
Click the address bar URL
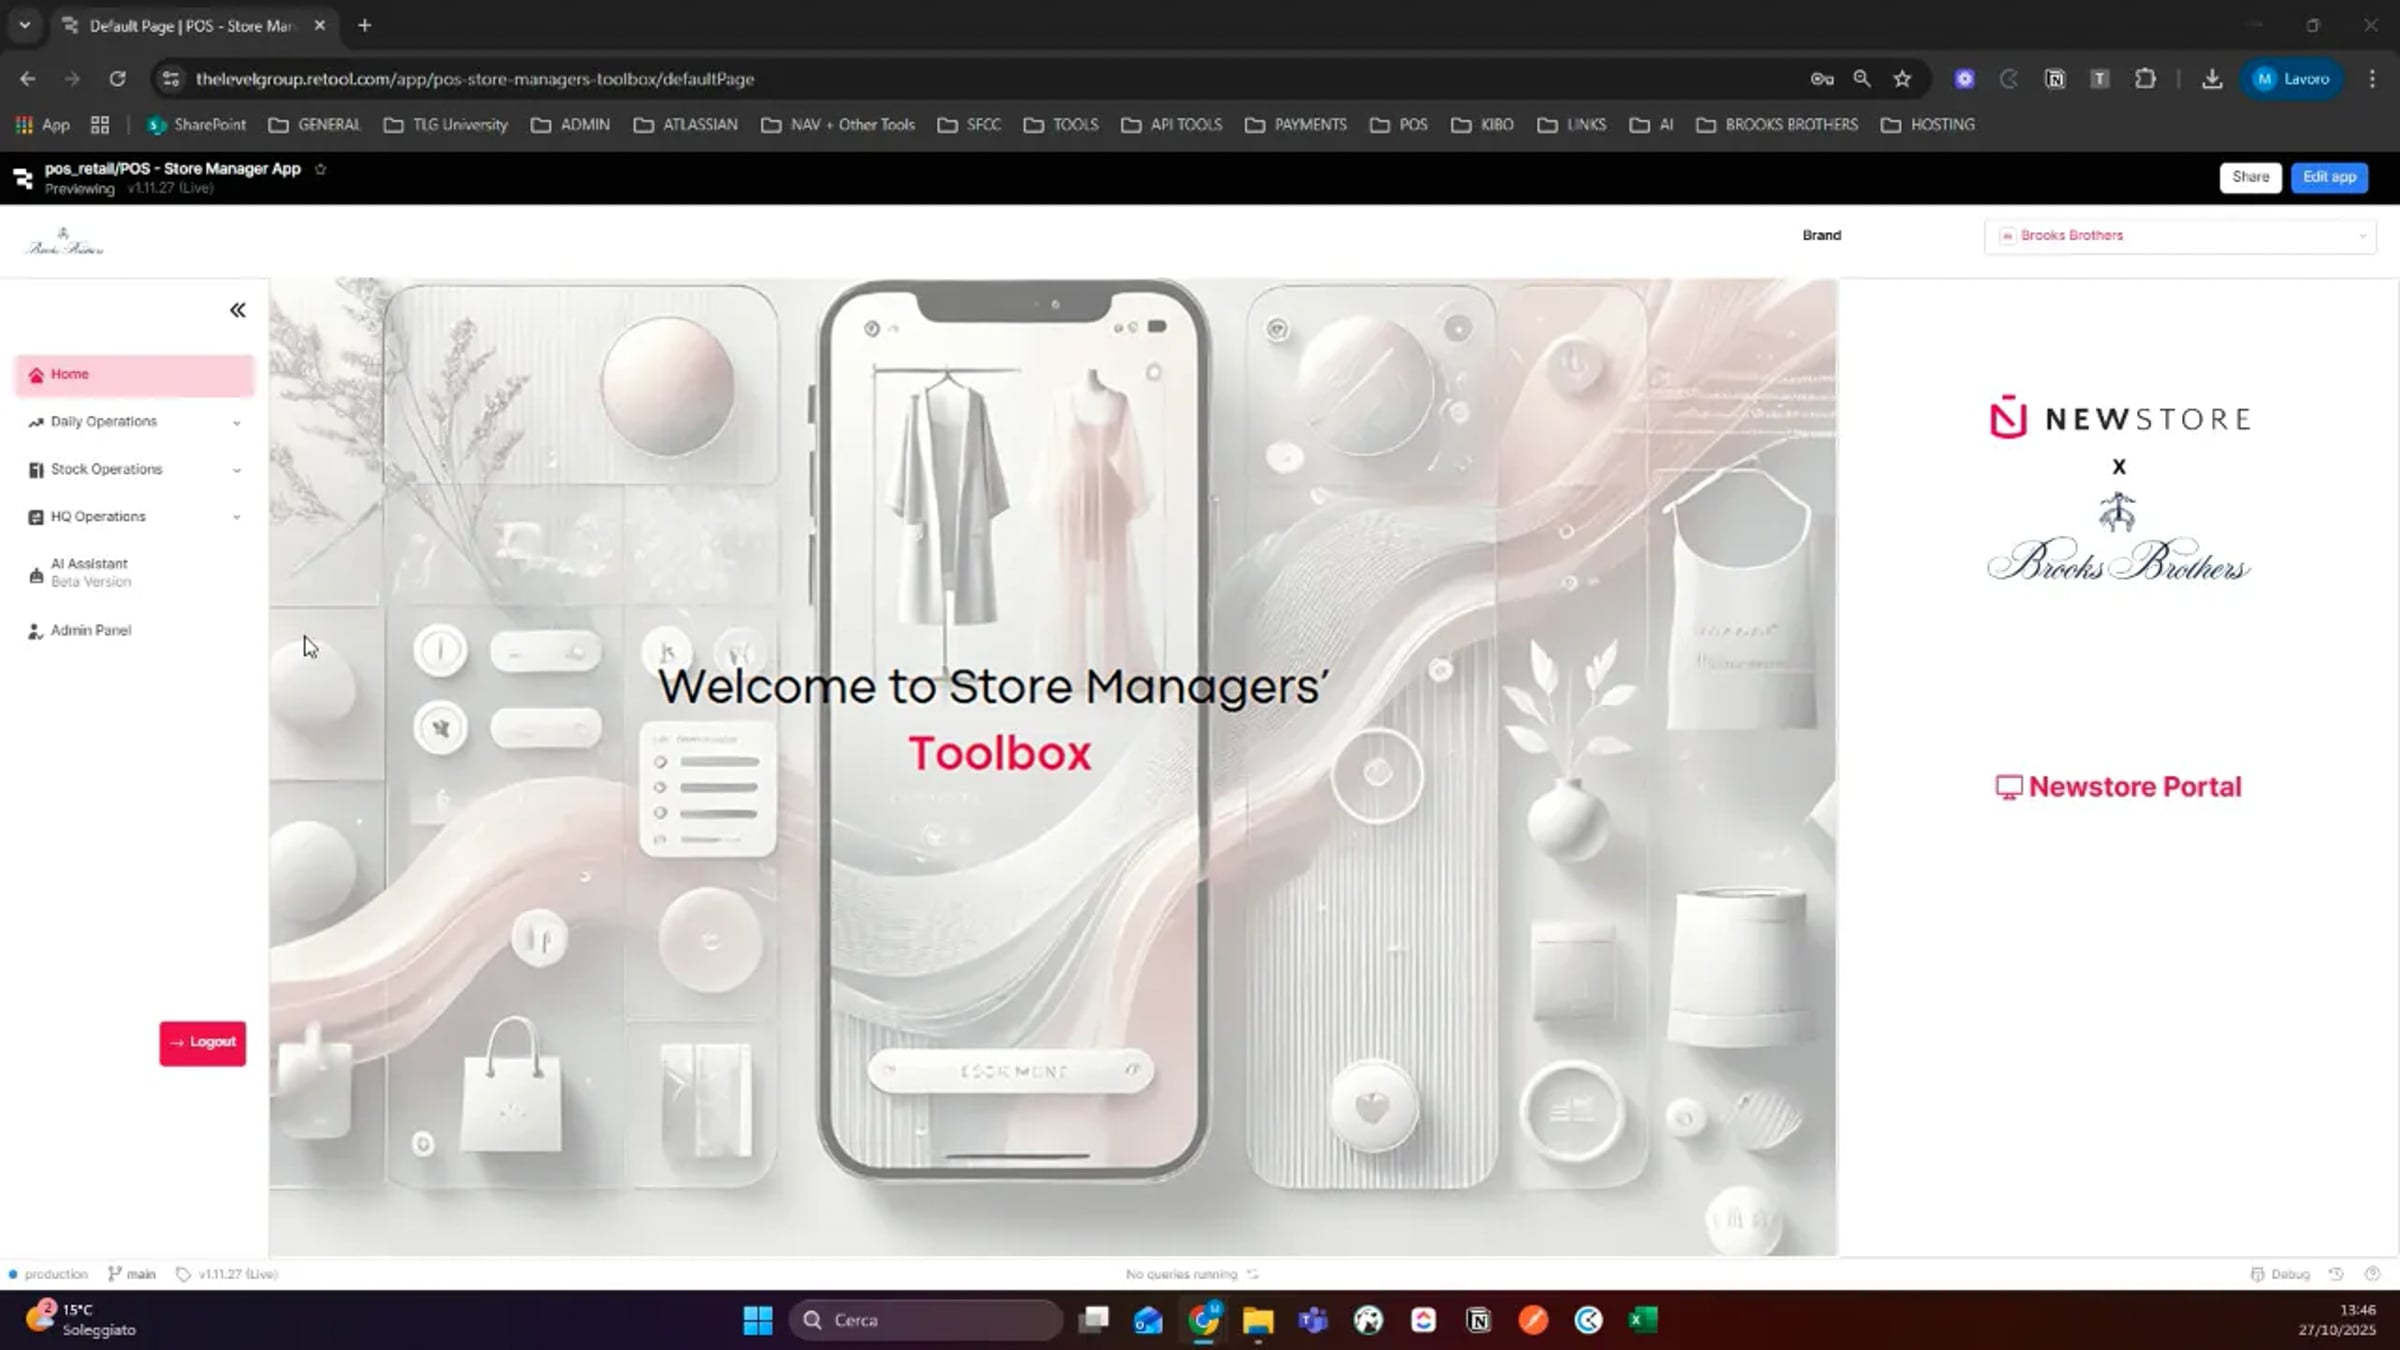[475, 79]
